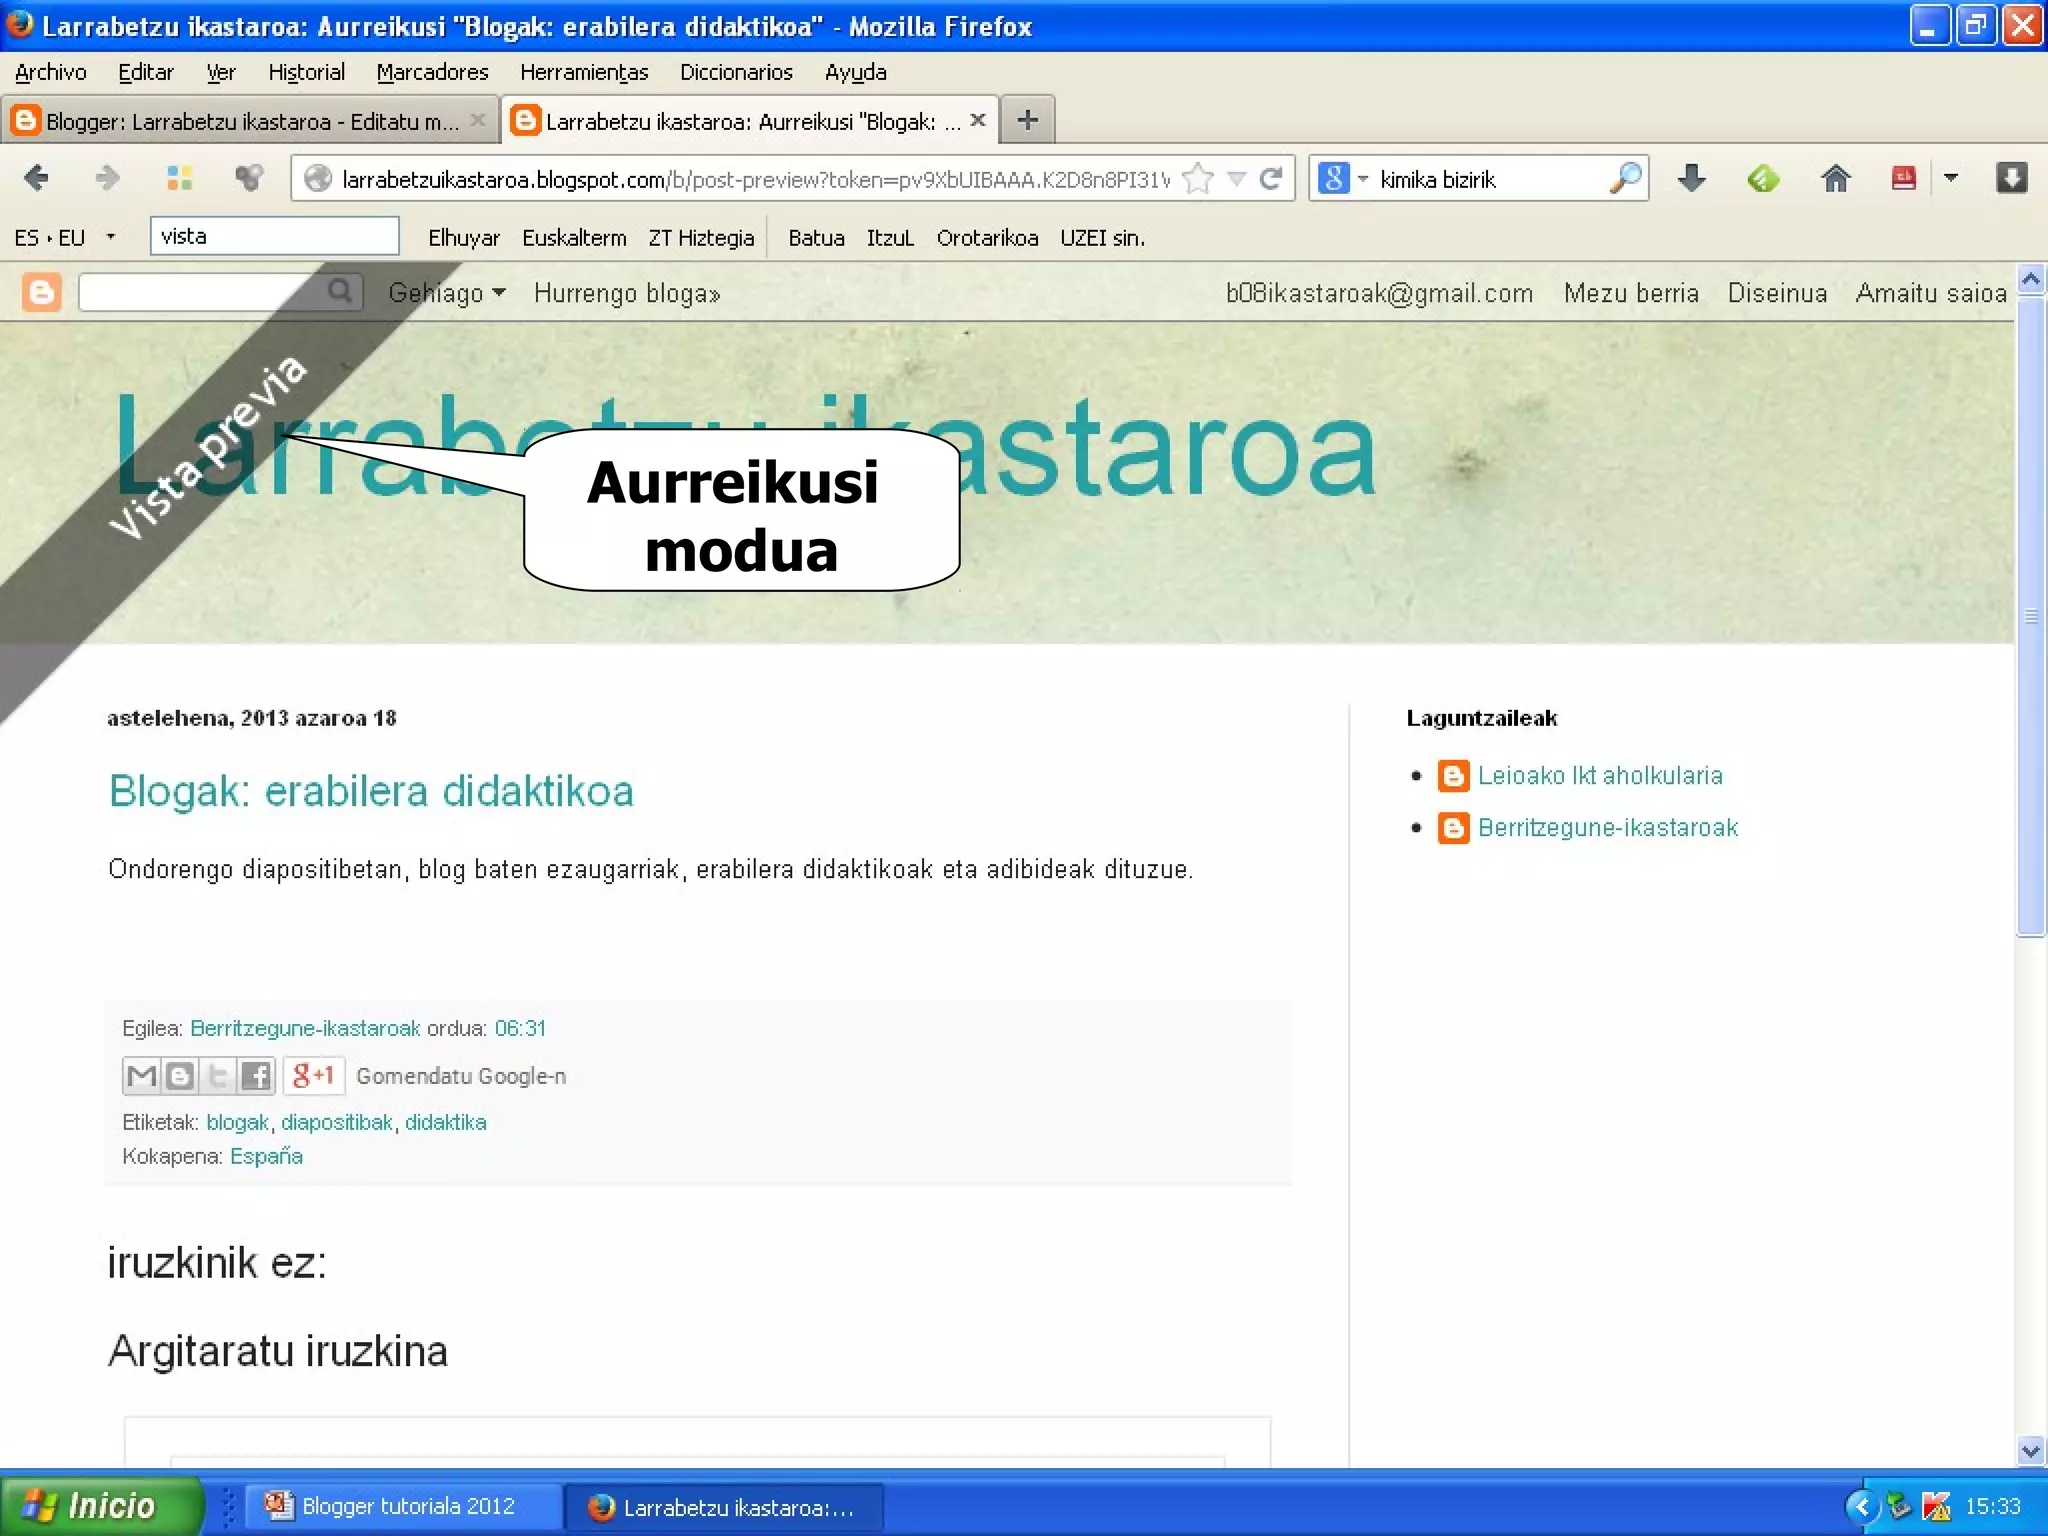
Task: Open the blogak label link
Action: pos(237,1122)
